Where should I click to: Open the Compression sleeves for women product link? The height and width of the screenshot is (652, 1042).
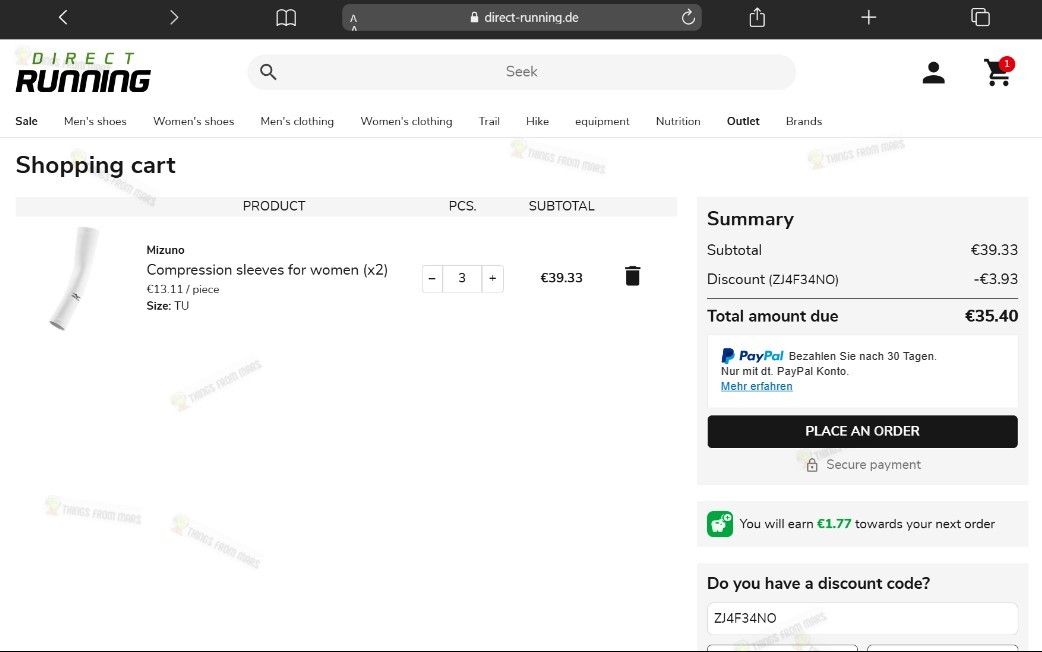pos(267,270)
